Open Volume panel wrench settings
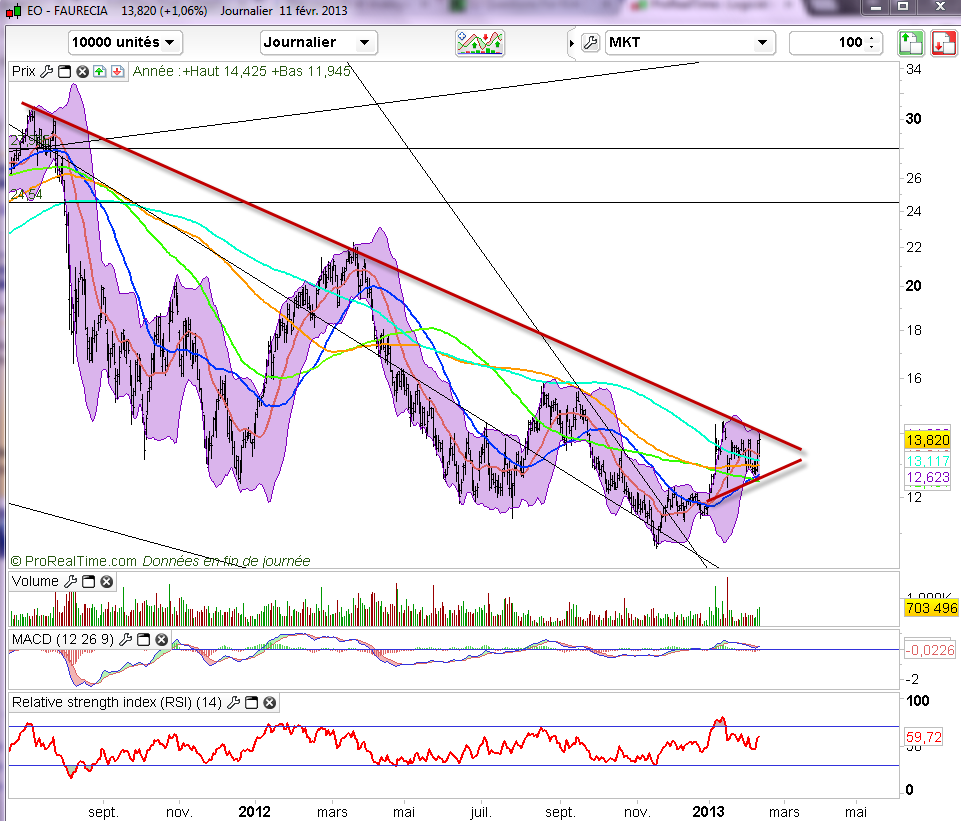The image size is (961, 821). (70, 581)
